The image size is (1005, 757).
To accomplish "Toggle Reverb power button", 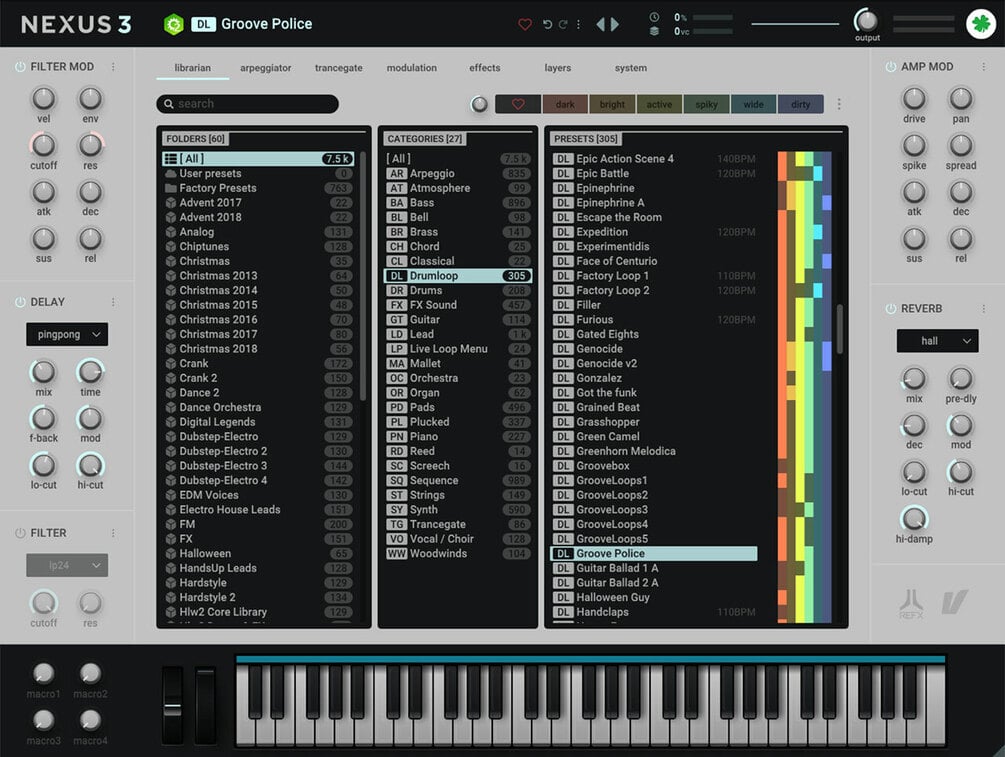I will 891,309.
